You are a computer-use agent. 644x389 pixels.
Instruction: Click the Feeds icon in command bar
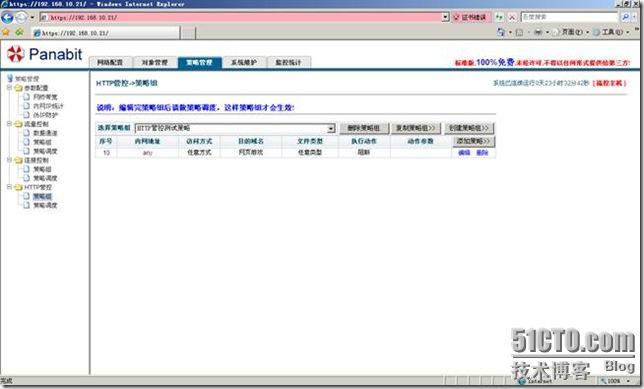click(x=520, y=32)
